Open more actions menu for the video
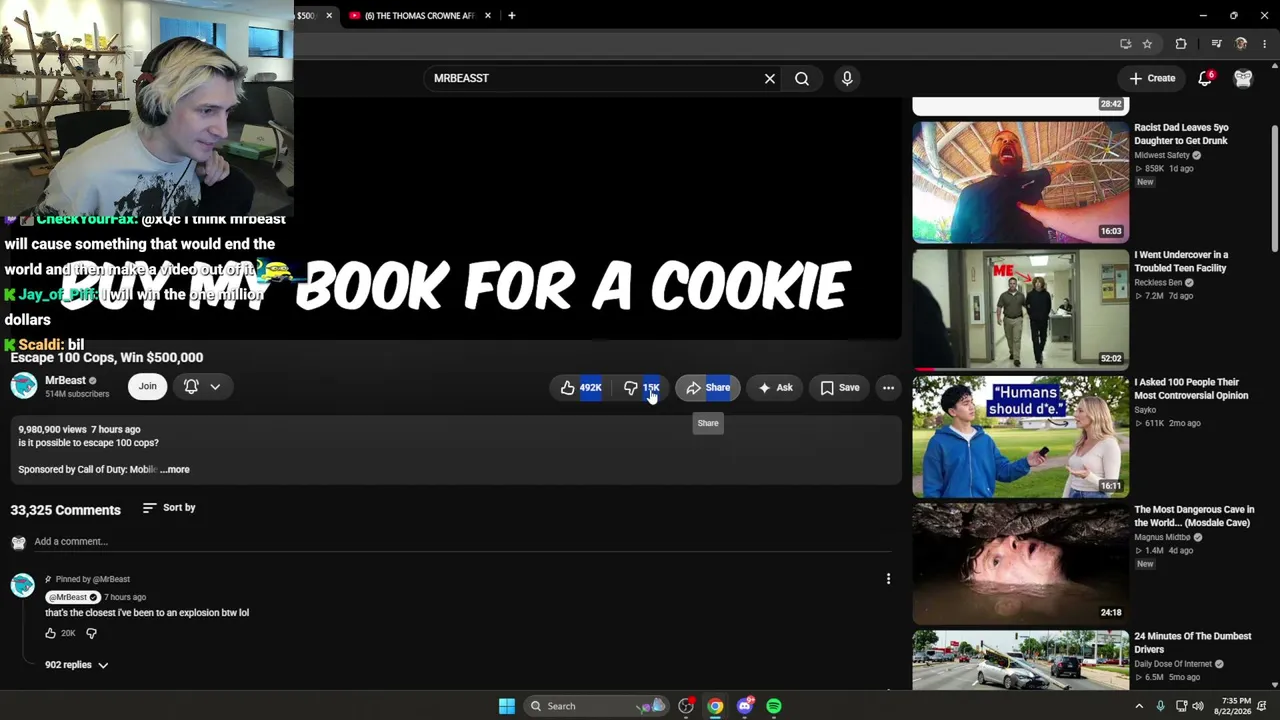This screenshot has width=1280, height=720. (x=888, y=387)
